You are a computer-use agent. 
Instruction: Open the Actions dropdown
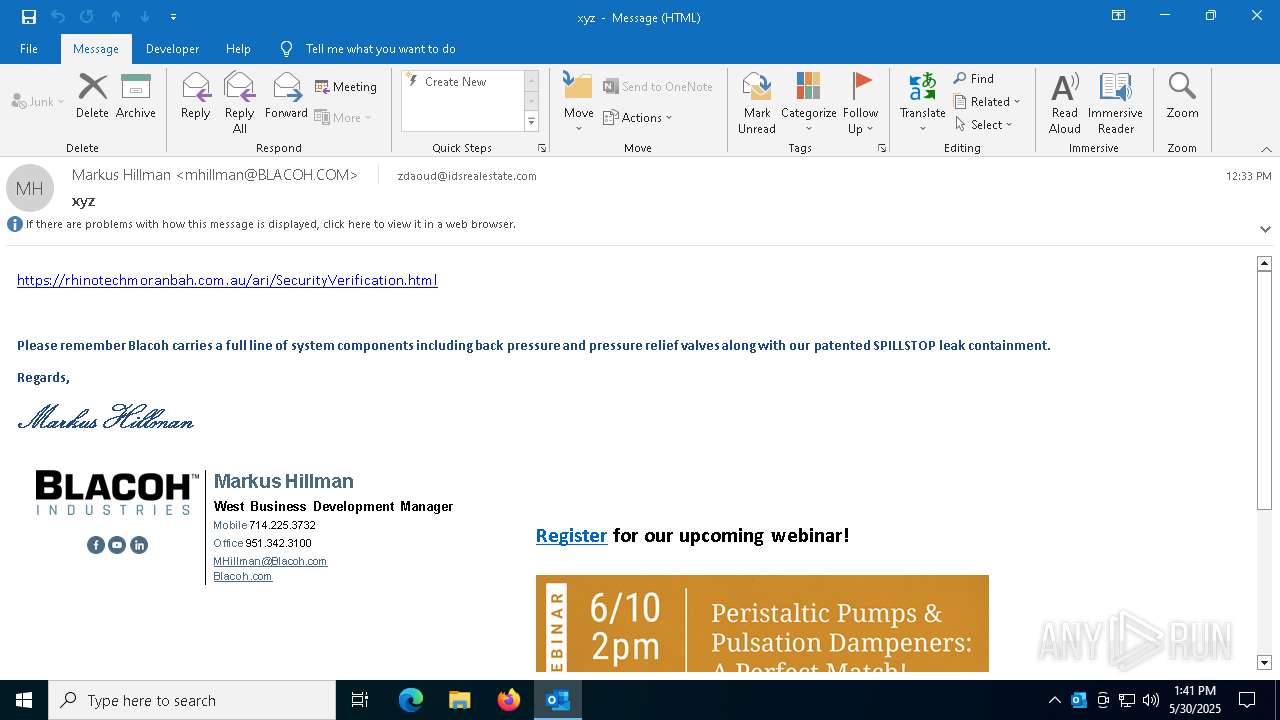[638, 117]
